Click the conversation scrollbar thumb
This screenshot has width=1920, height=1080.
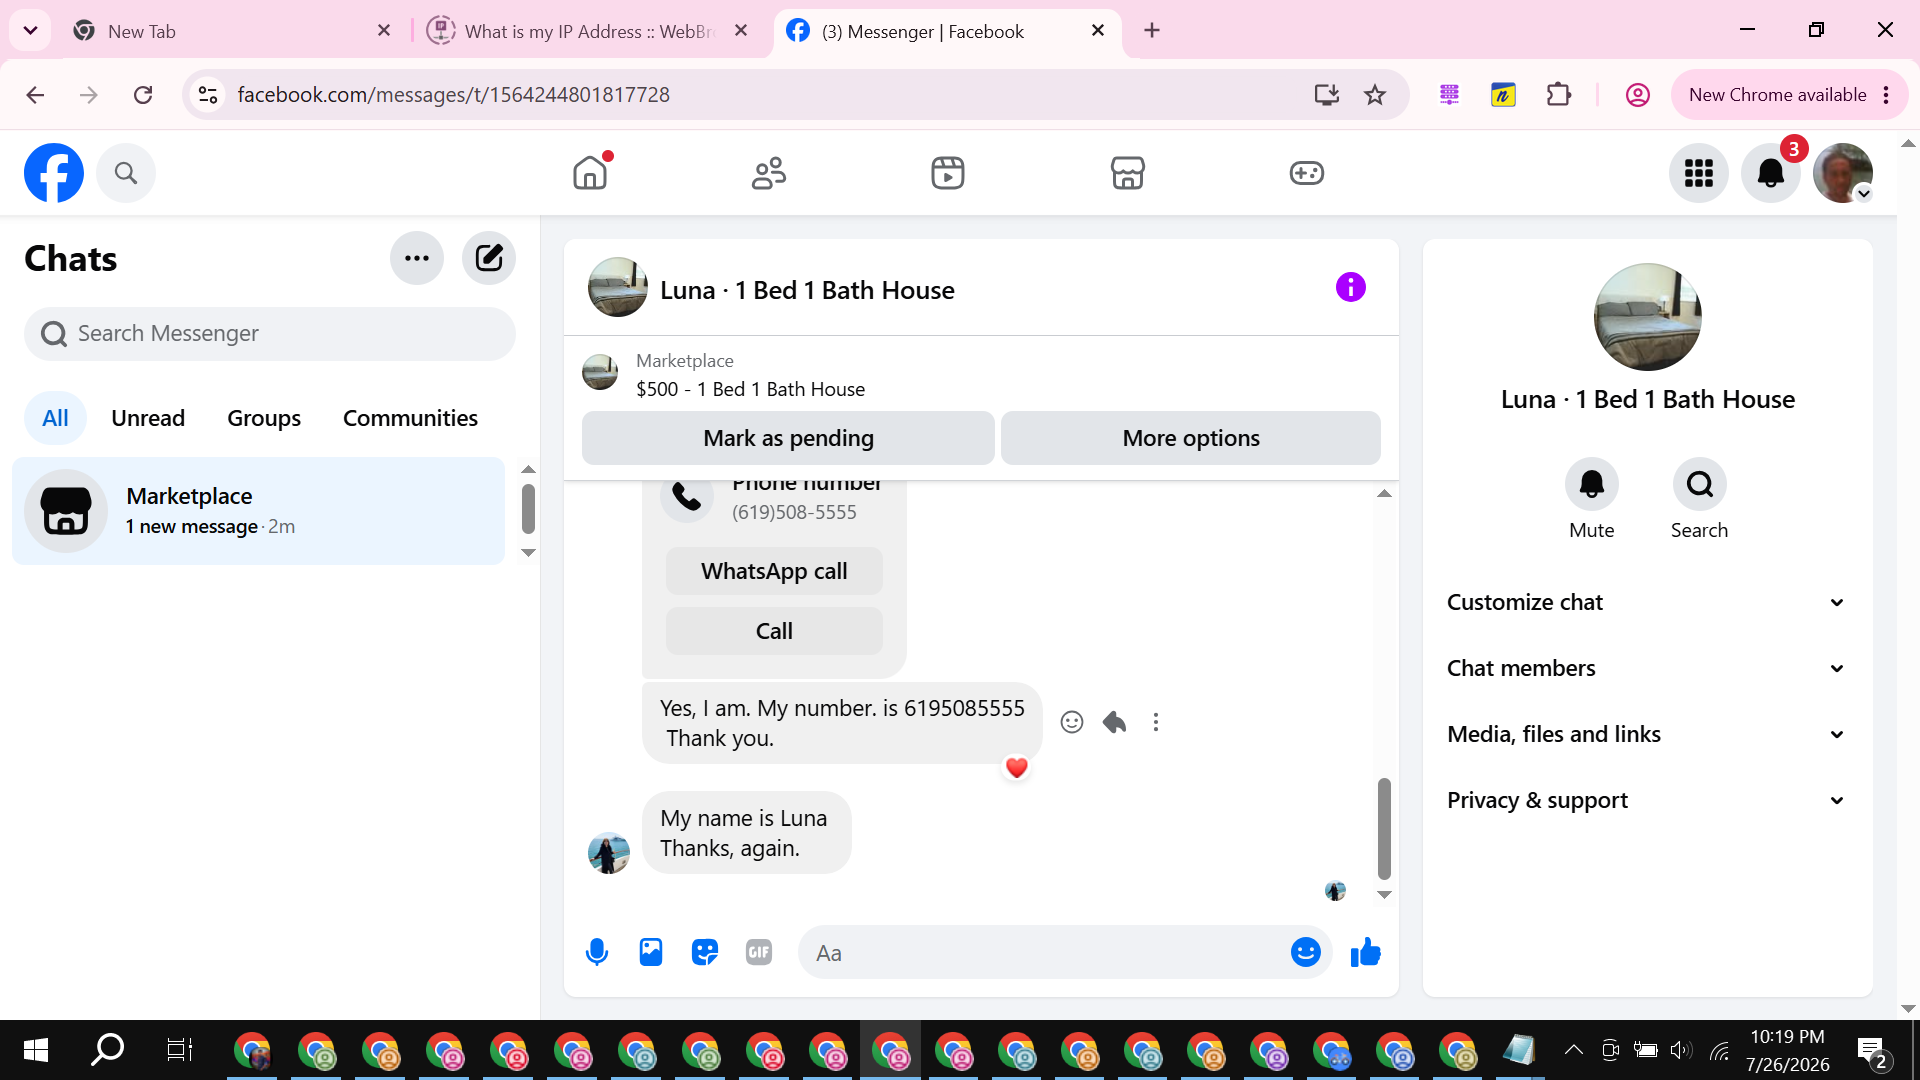(x=1384, y=829)
